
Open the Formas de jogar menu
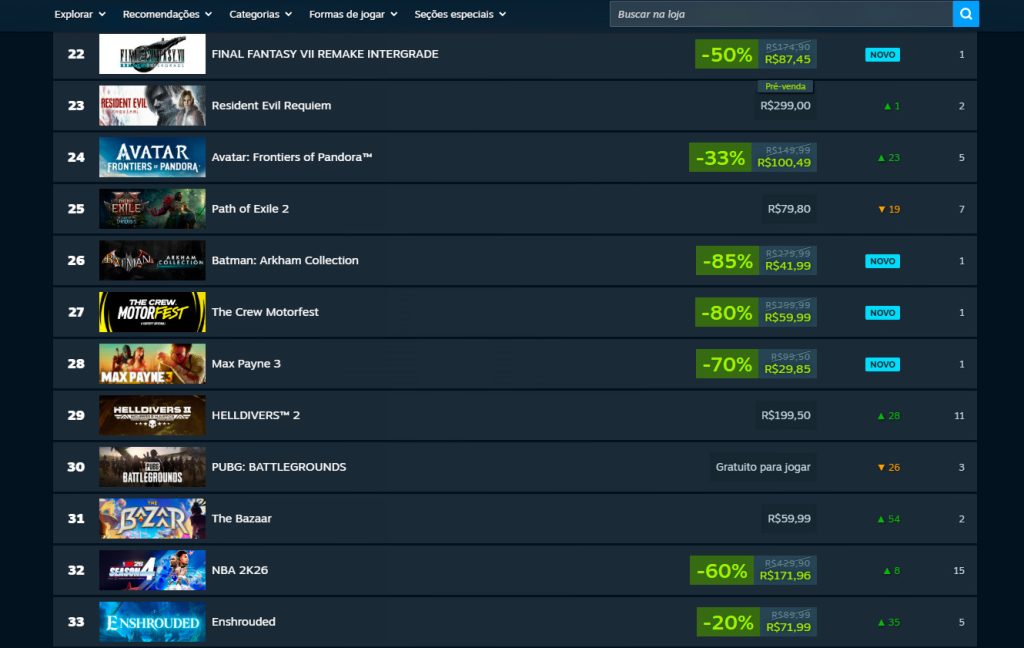(353, 14)
